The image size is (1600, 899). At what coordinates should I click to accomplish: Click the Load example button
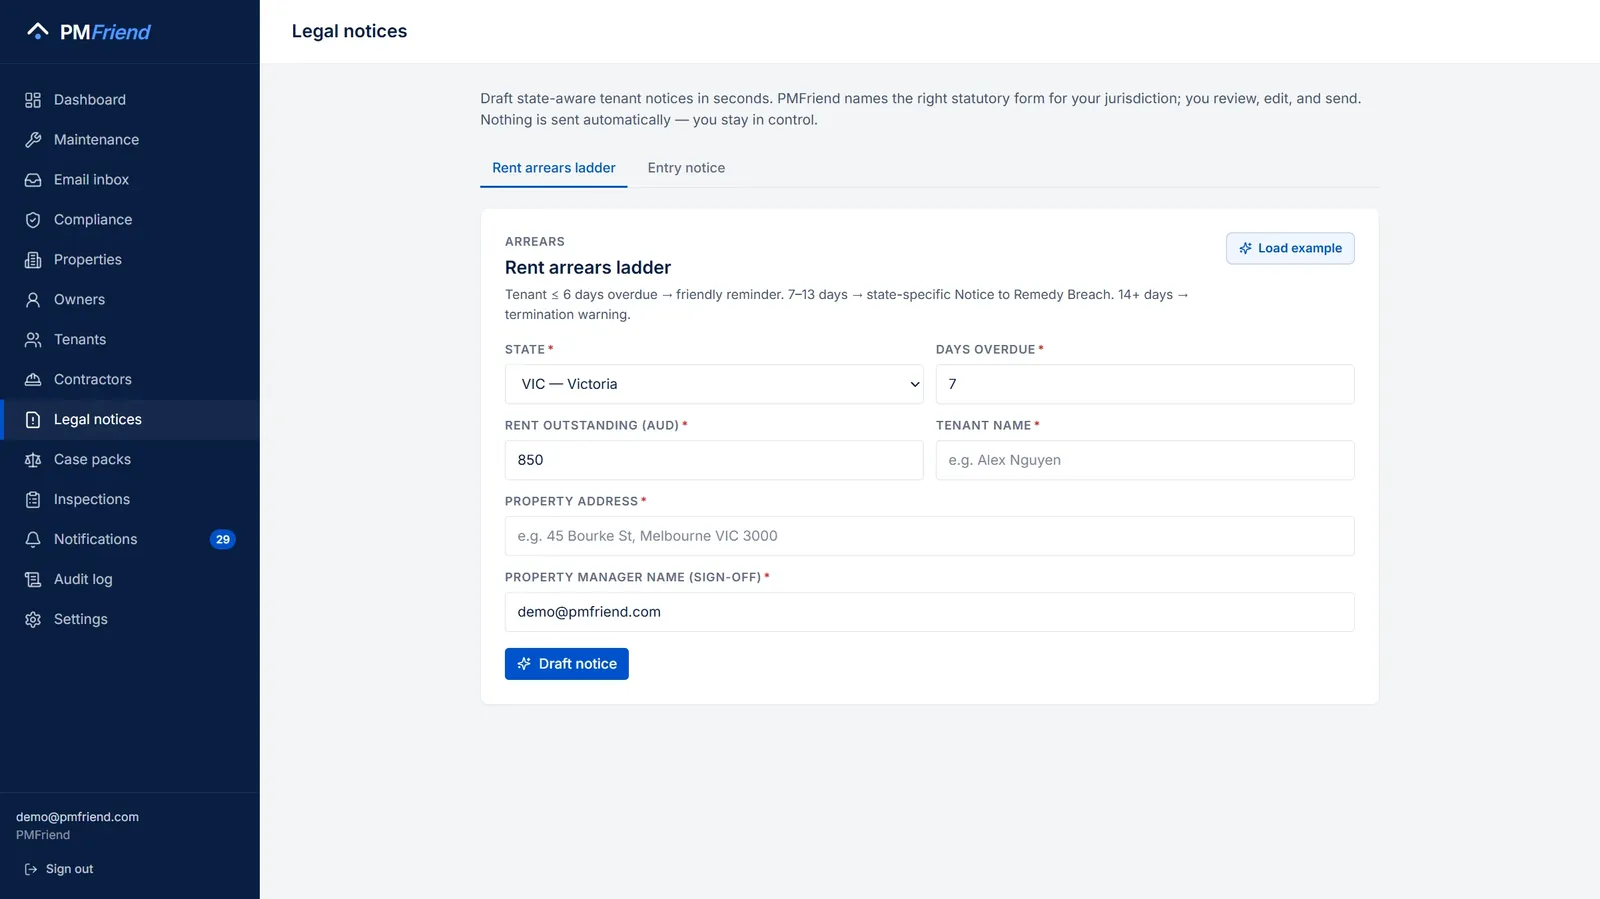pos(1290,248)
